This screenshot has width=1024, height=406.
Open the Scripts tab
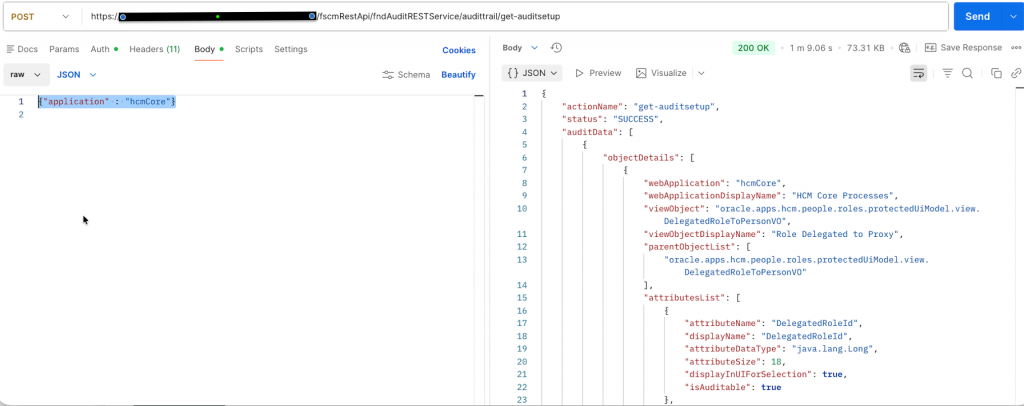tap(249, 49)
